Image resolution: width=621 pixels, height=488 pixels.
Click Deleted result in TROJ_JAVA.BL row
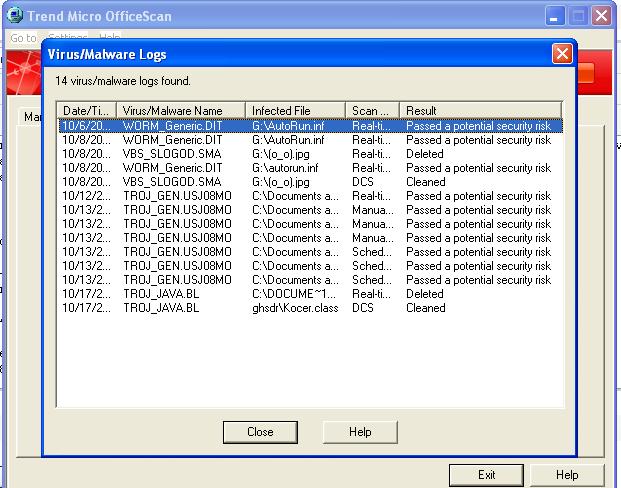click(425, 294)
